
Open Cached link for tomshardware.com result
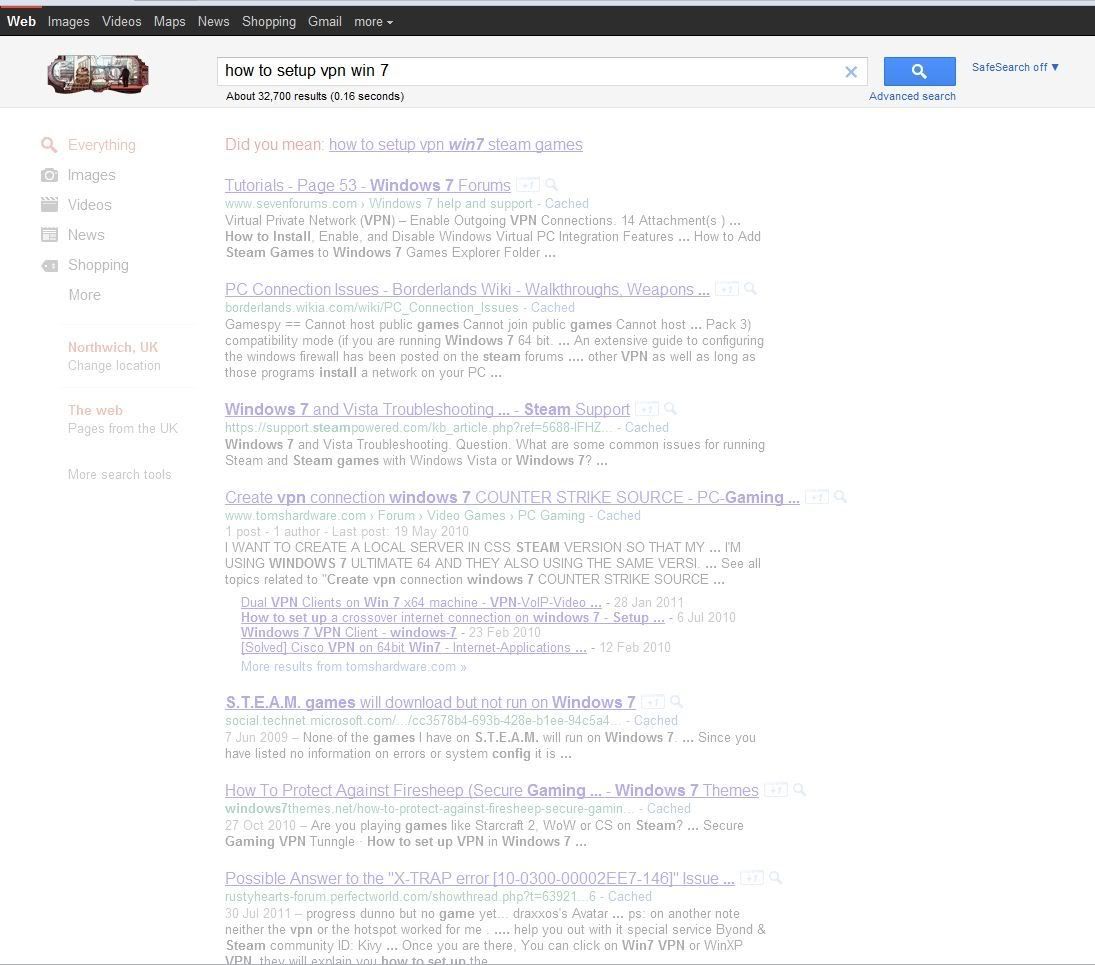click(619, 515)
